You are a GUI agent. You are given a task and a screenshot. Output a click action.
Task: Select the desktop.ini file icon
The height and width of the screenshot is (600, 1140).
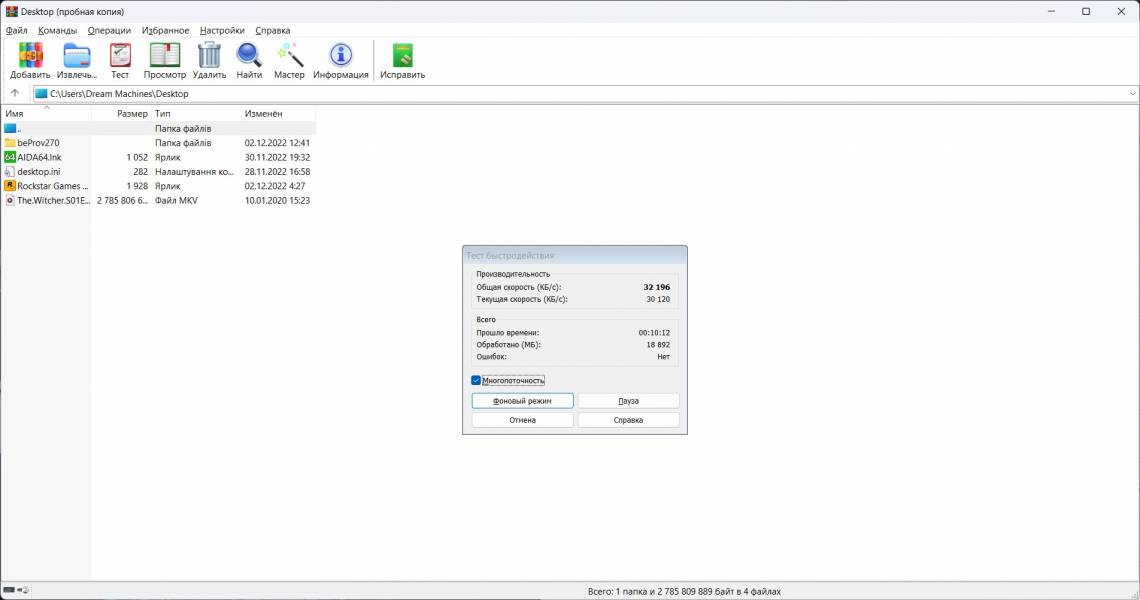[x=10, y=172]
